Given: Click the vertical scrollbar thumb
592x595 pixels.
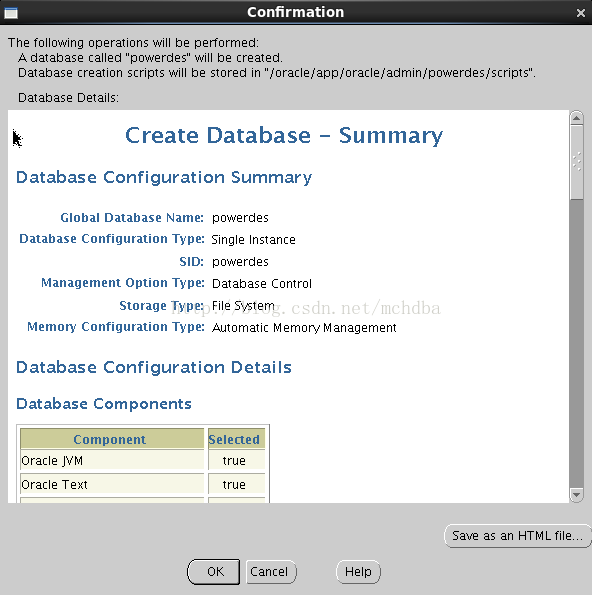Looking at the screenshot, I should (576, 162).
